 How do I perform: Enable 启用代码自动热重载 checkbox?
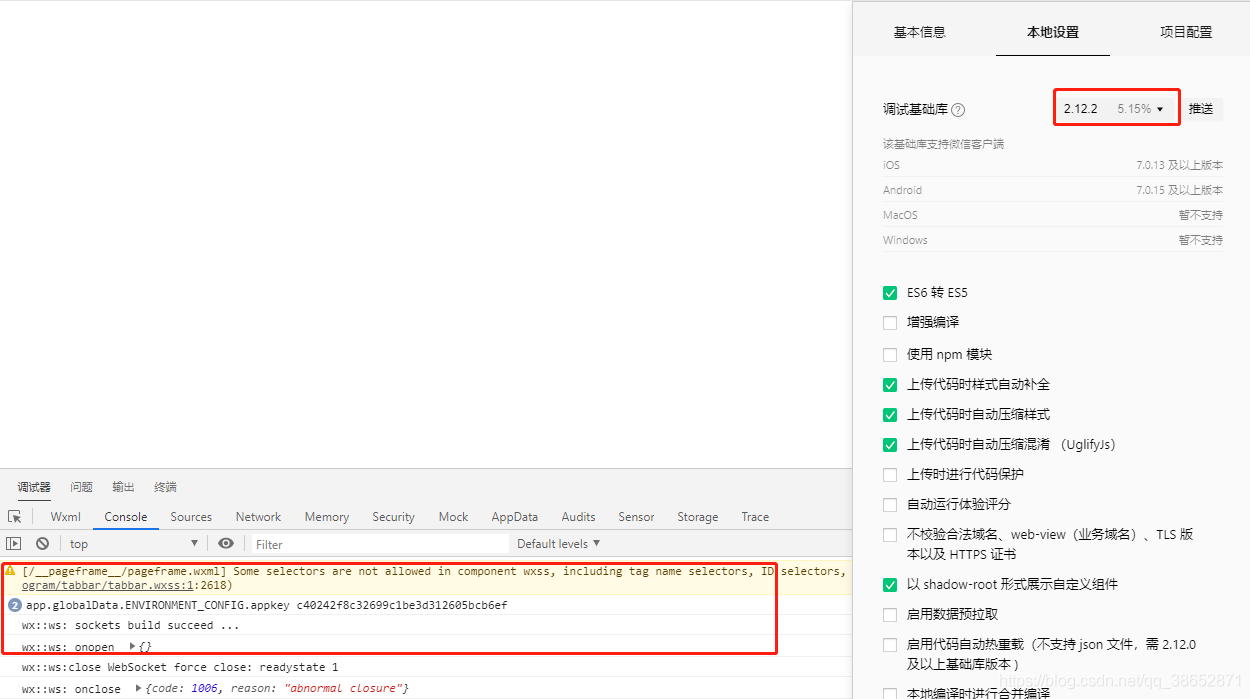(890, 645)
